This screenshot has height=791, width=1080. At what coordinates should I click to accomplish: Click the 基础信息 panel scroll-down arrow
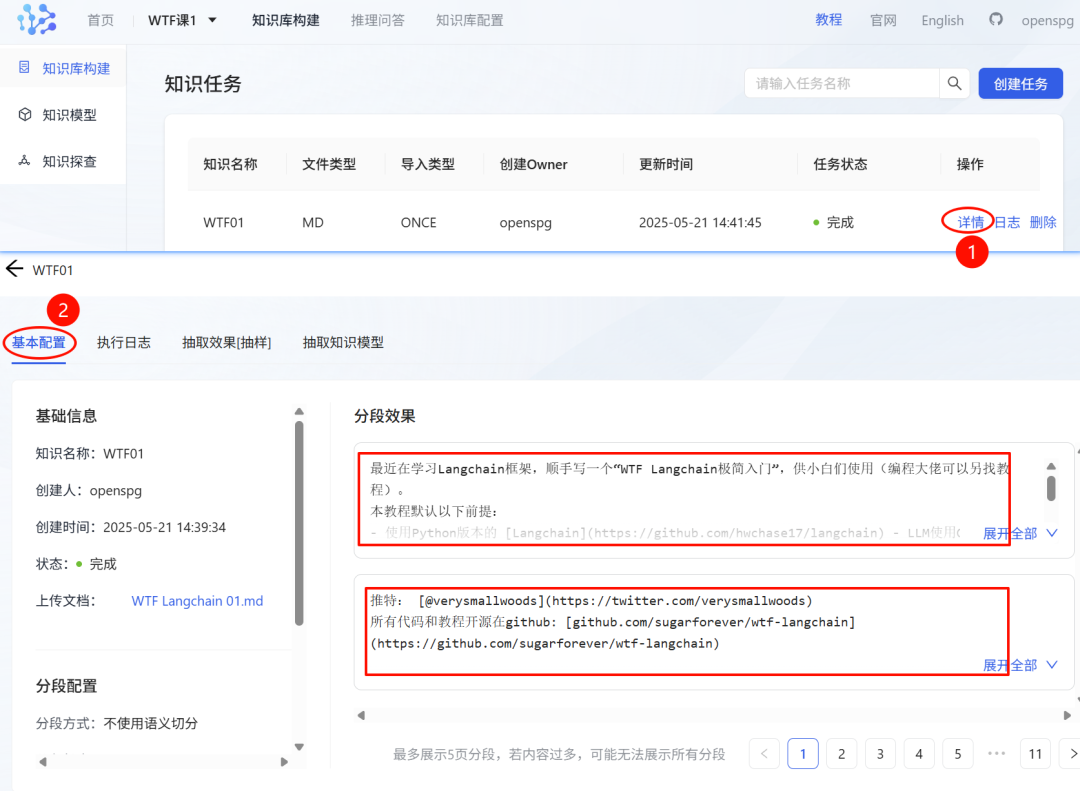tap(299, 747)
